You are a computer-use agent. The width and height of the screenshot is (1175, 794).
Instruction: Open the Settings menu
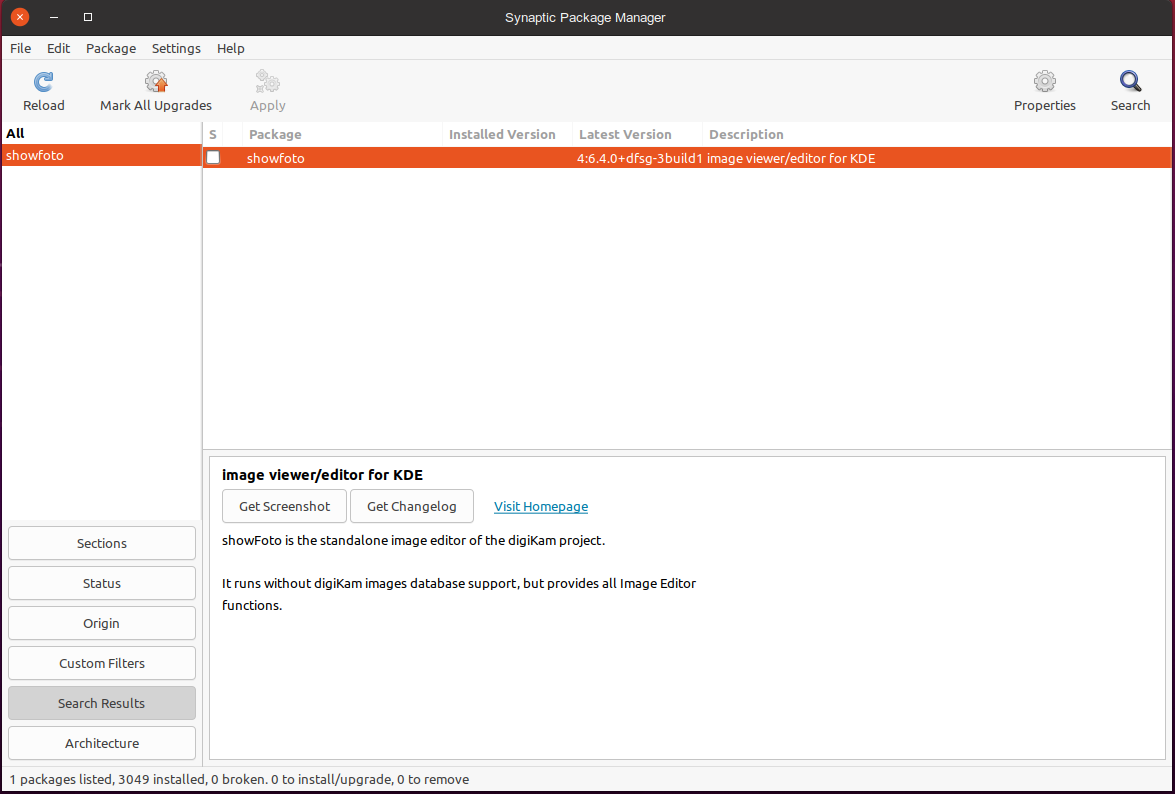[176, 48]
